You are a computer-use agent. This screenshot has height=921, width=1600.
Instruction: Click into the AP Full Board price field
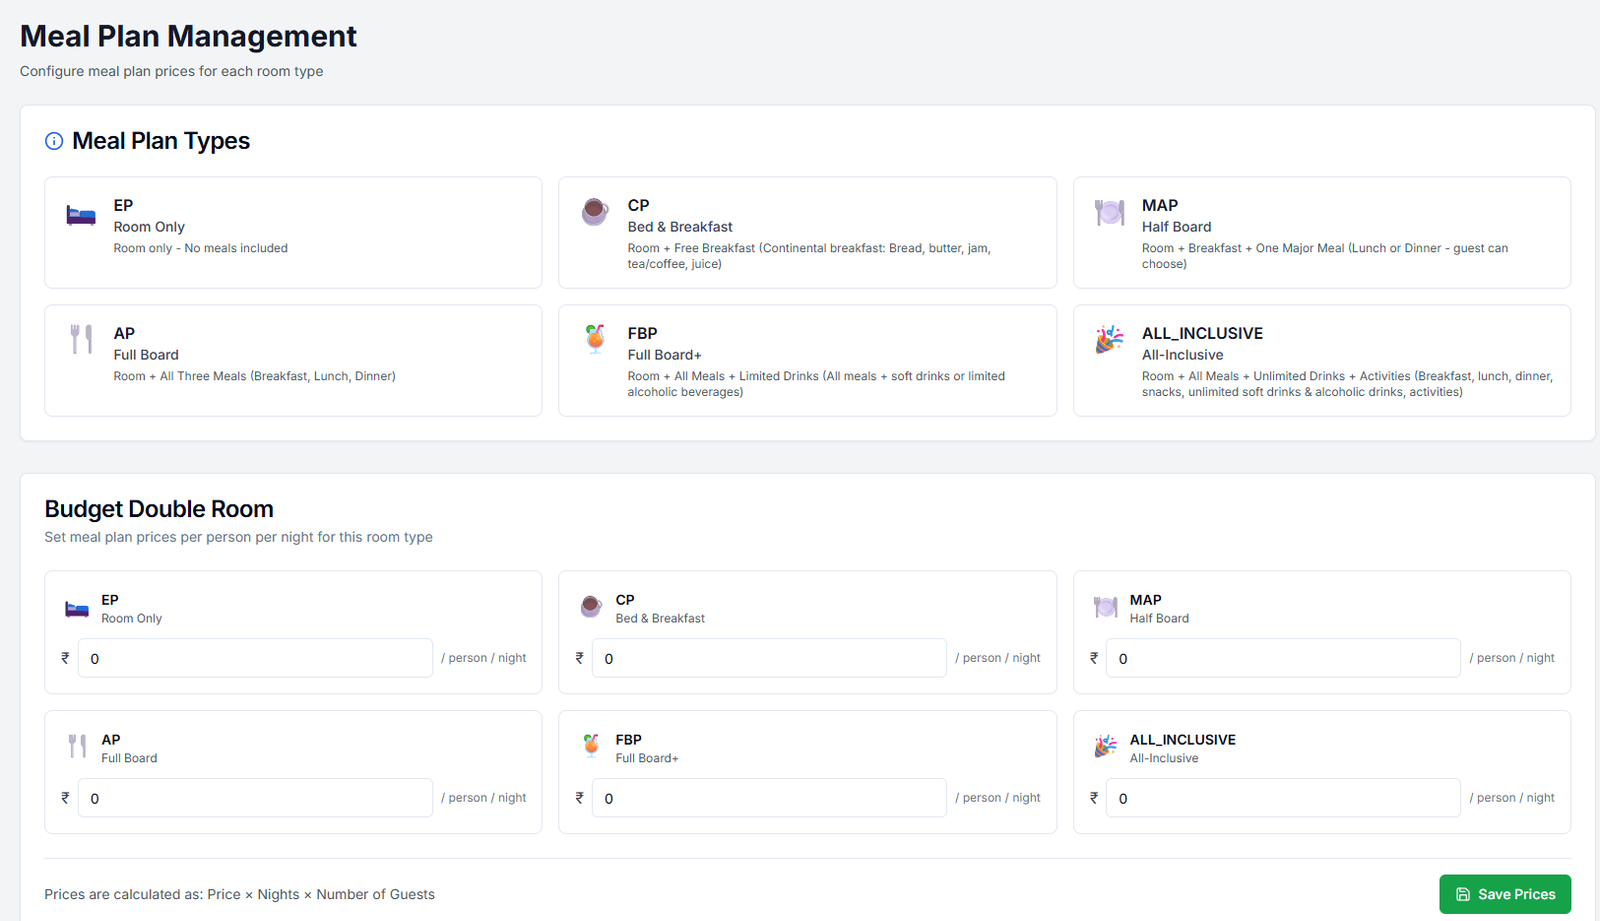coord(255,798)
